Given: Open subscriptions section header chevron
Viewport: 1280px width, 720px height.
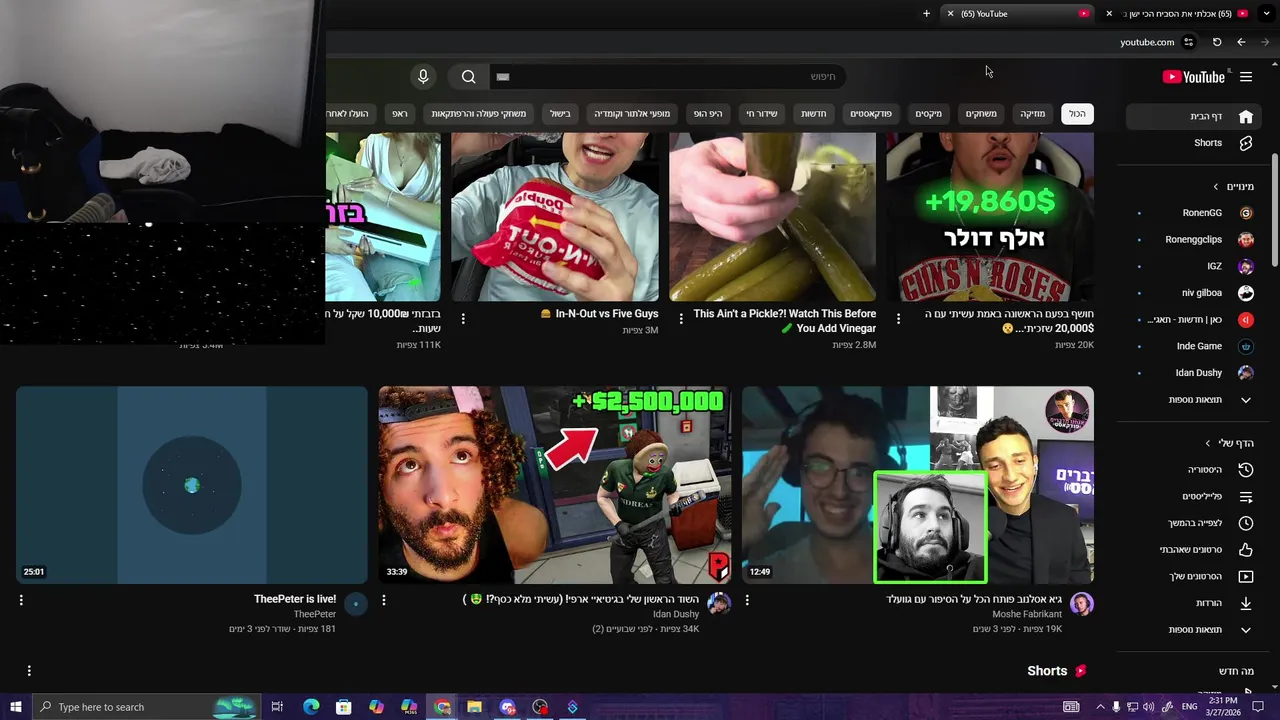Looking at the screenshot, I should (x=1215, y=187).
